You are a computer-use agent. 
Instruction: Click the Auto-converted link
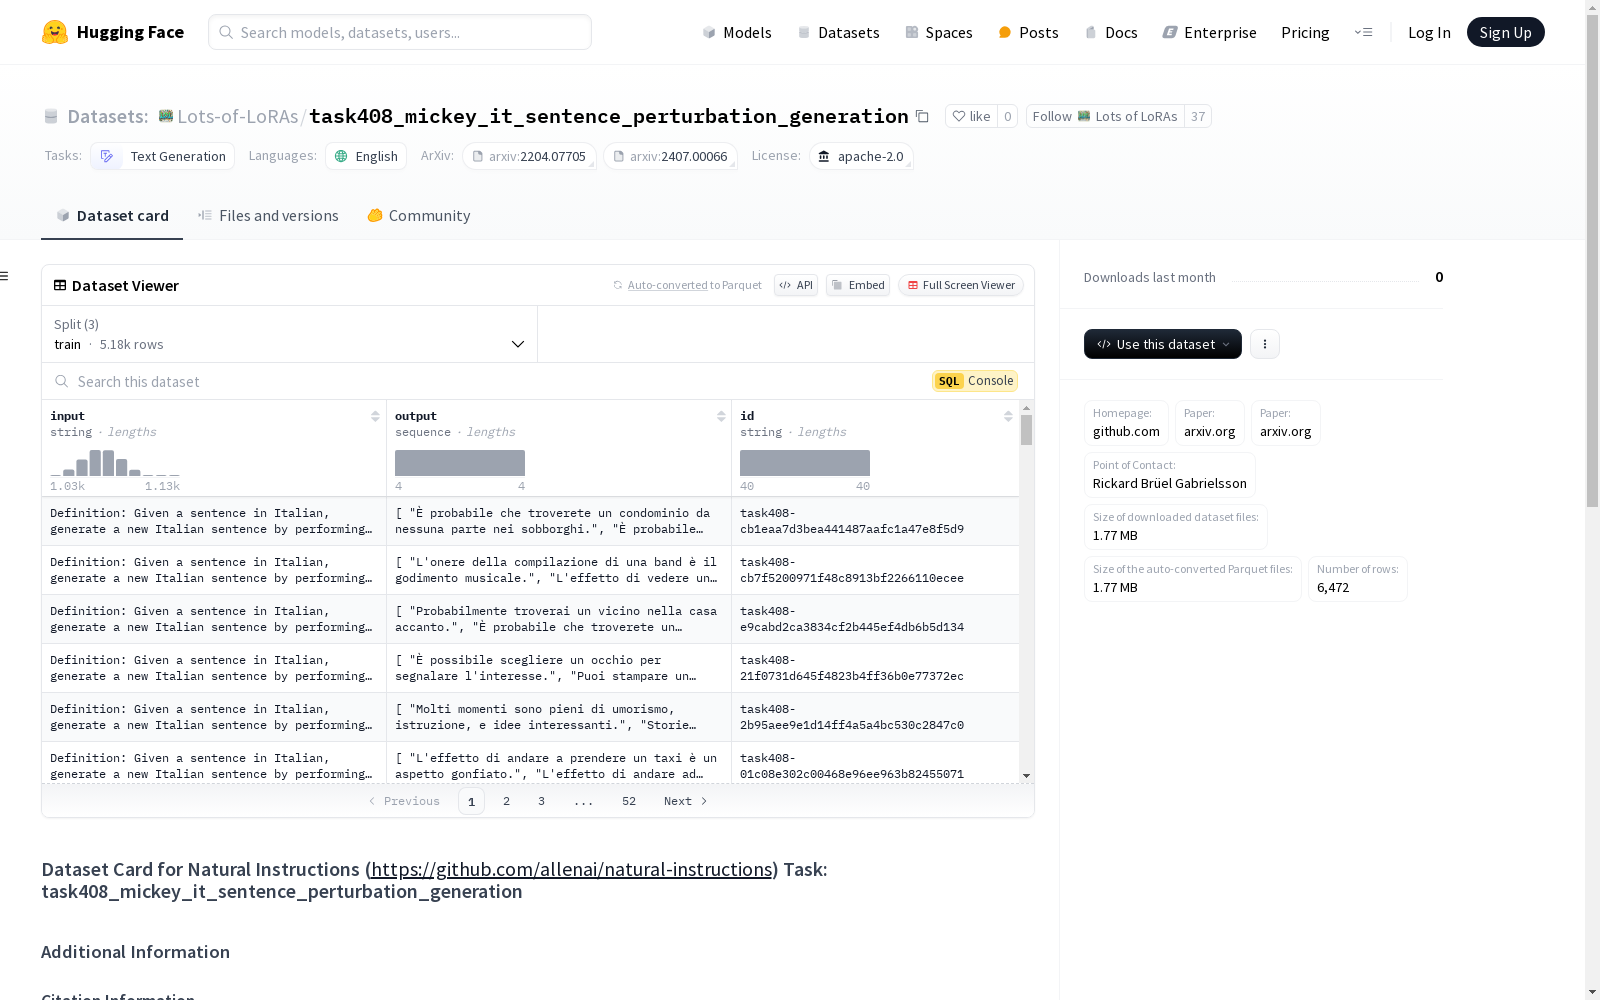(667, 285)
